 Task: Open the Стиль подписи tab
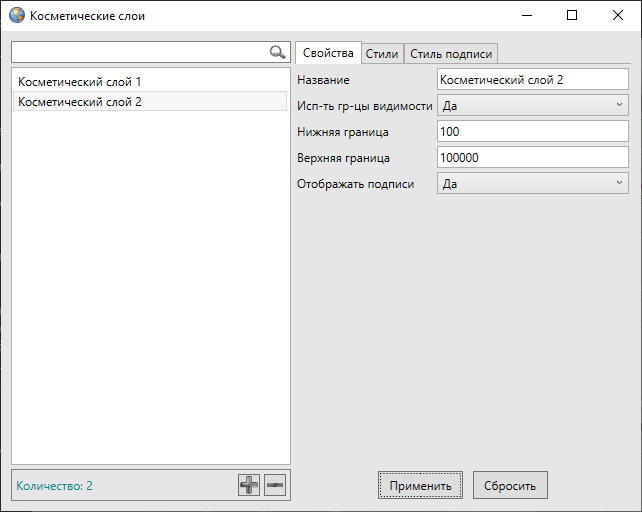(451, 54)
